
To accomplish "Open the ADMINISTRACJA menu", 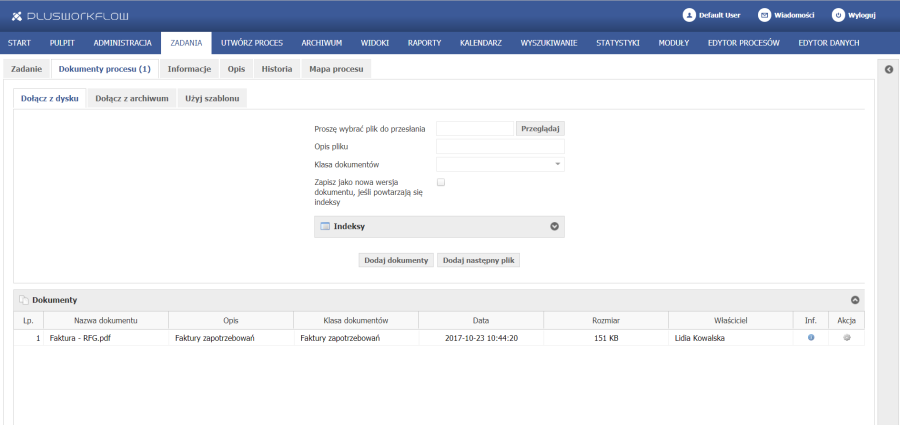I will coord(122,43).
